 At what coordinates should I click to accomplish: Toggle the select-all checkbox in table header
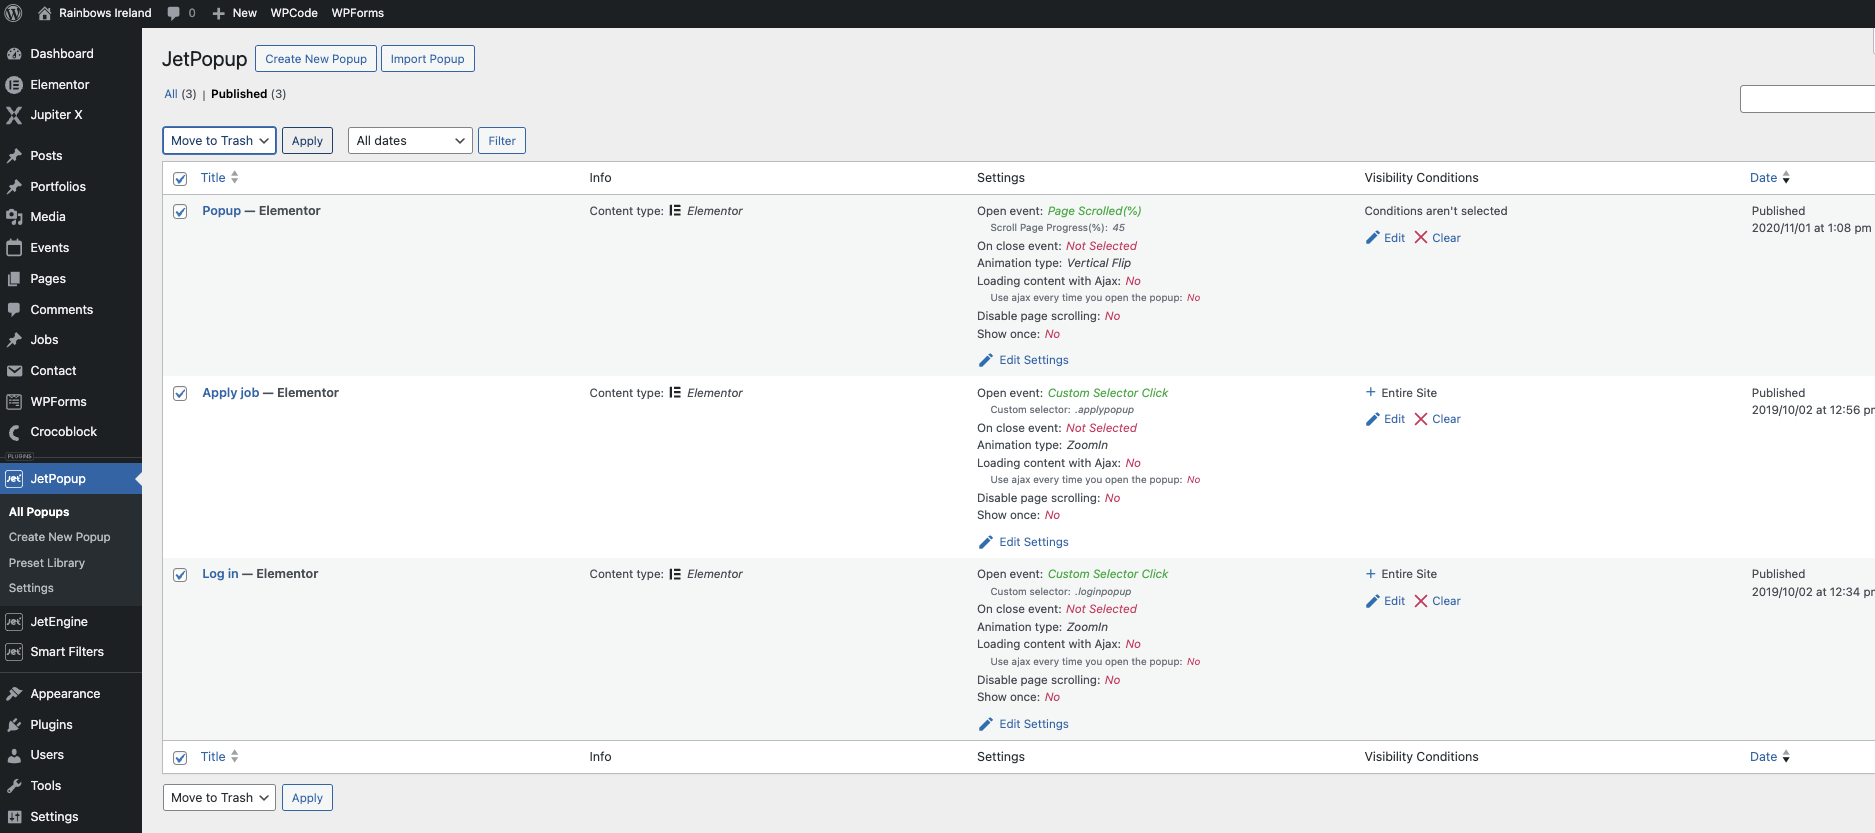[180, 179]
